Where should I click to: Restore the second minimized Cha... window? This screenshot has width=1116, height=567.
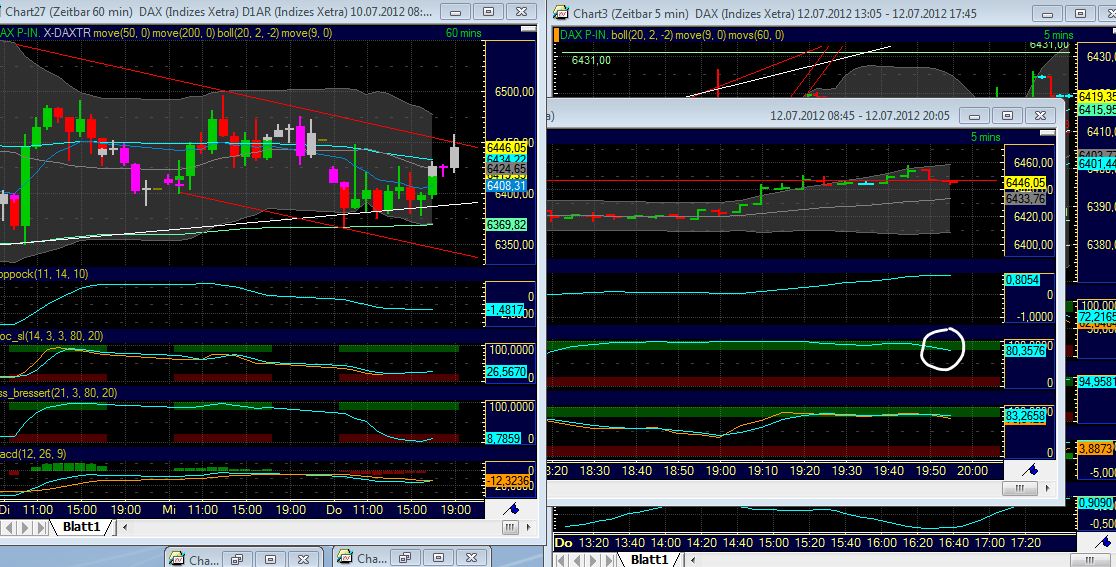coord(405,558)
